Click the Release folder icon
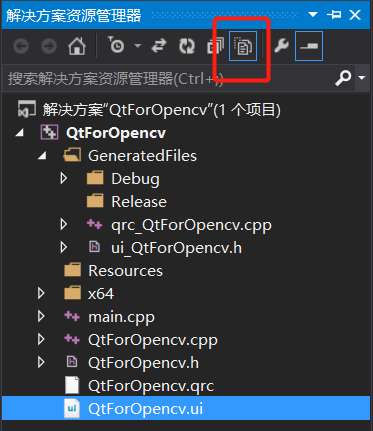This screenshot has height=431, width=373. click(95, 201)
